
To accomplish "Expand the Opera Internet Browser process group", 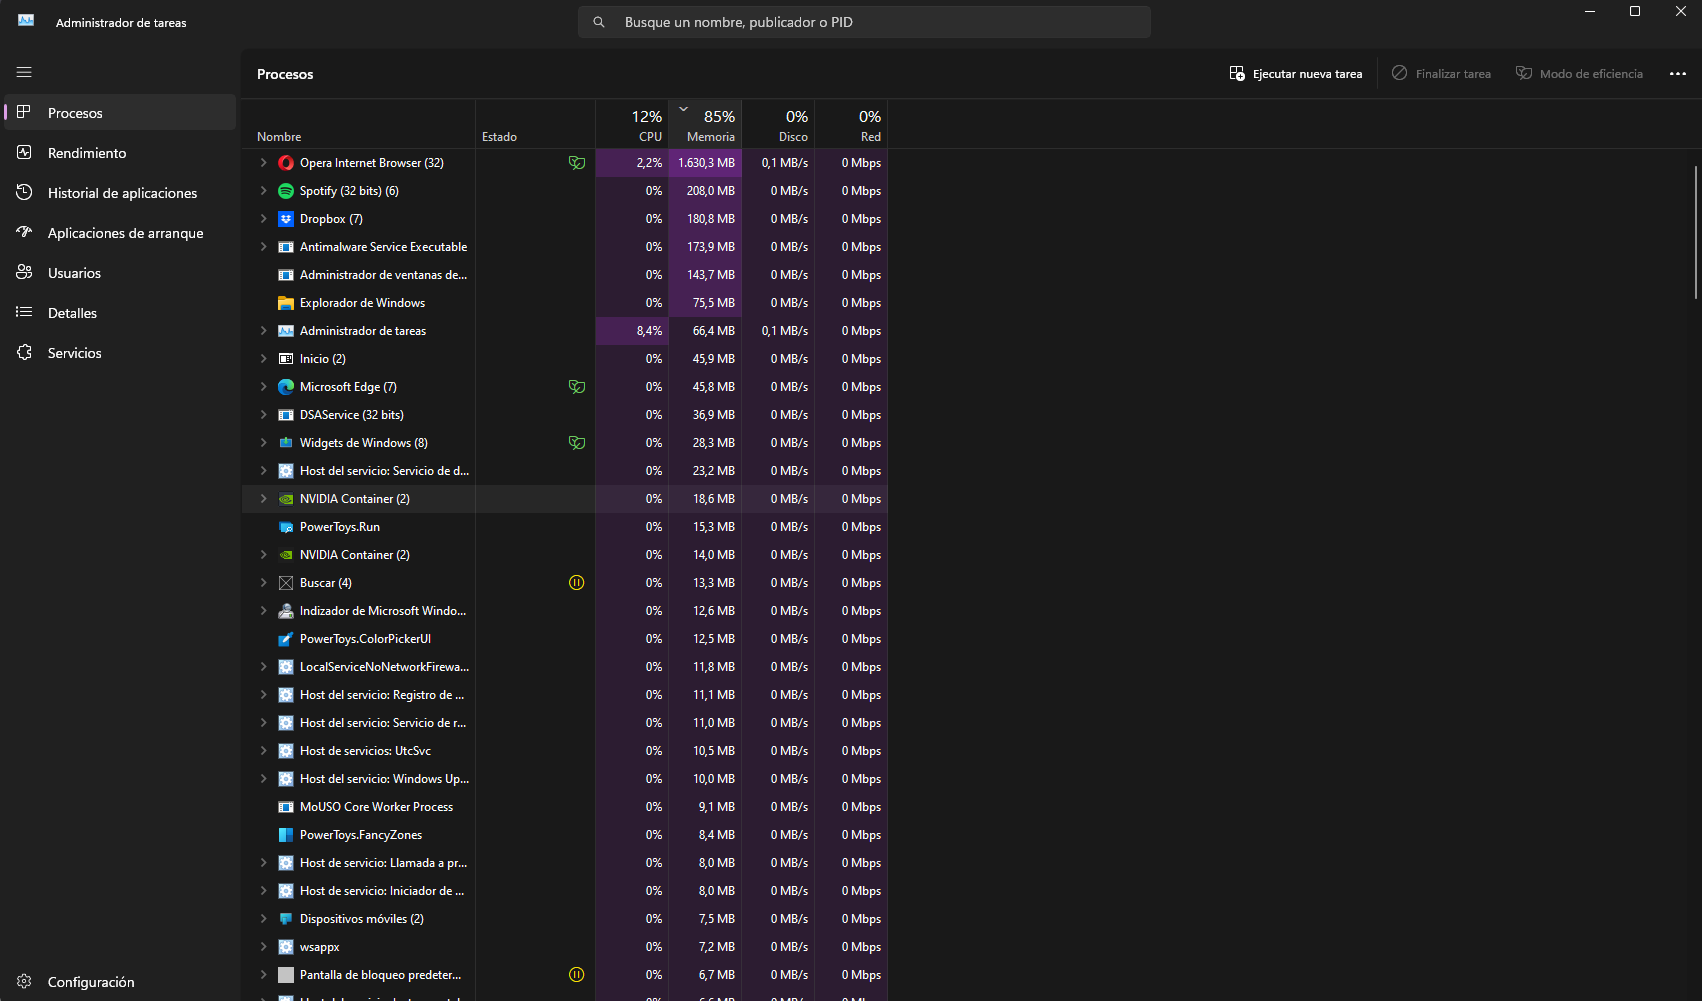I will tap(264, 163).
